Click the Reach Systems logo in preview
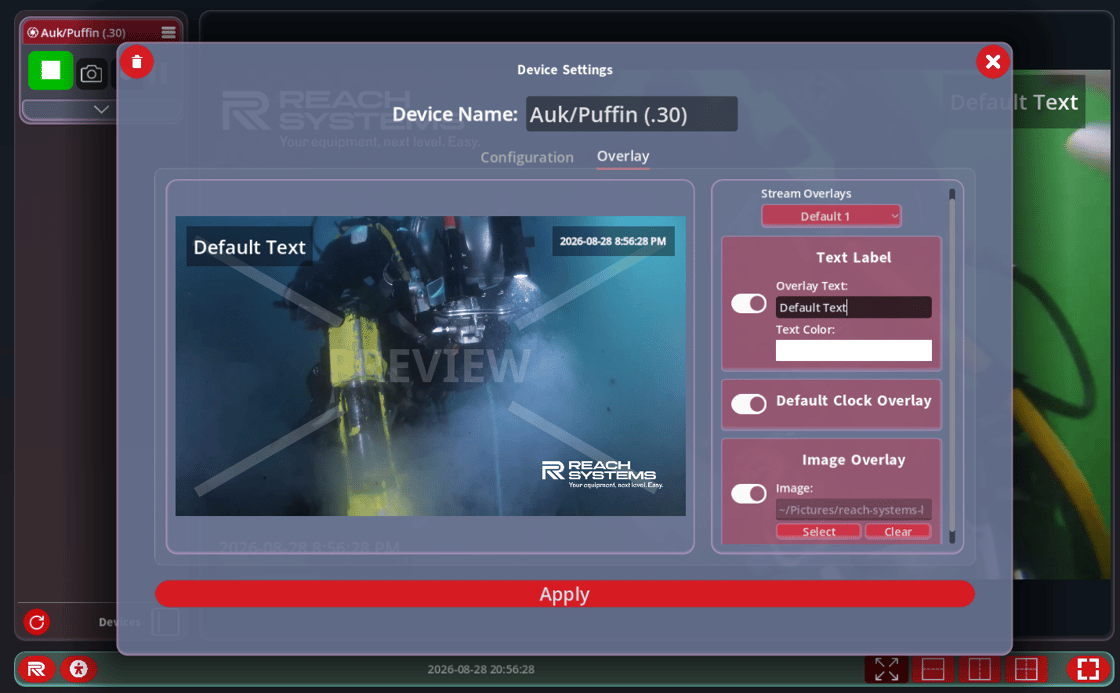This screenshot has height=693, width=1120. (x=602, y=474)
